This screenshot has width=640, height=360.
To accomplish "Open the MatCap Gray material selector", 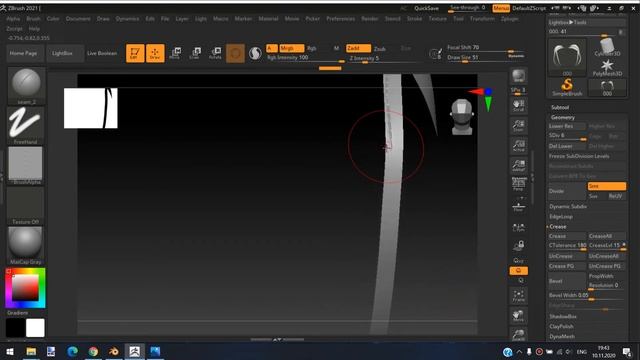I will 26,246.
